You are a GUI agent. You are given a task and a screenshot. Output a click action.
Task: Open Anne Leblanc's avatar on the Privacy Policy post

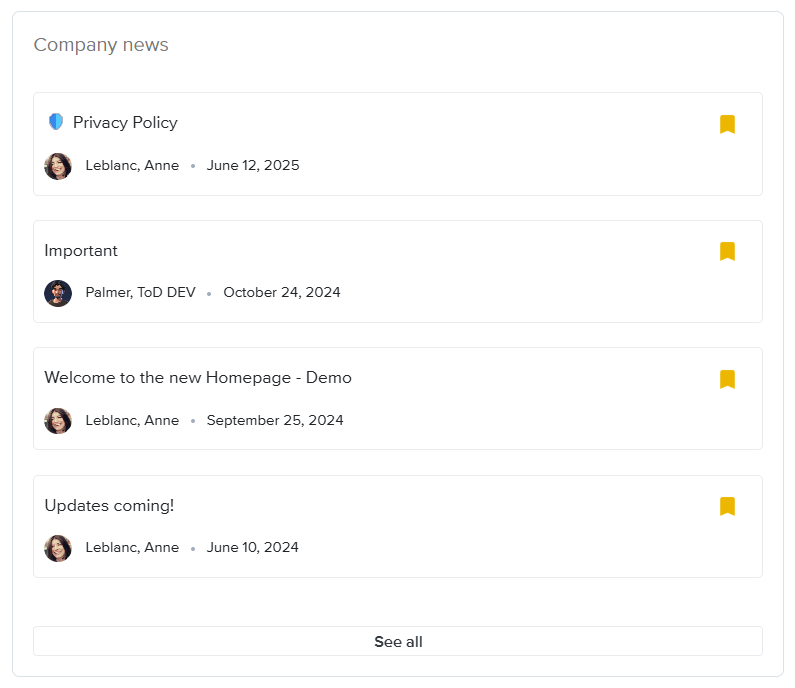58,166
